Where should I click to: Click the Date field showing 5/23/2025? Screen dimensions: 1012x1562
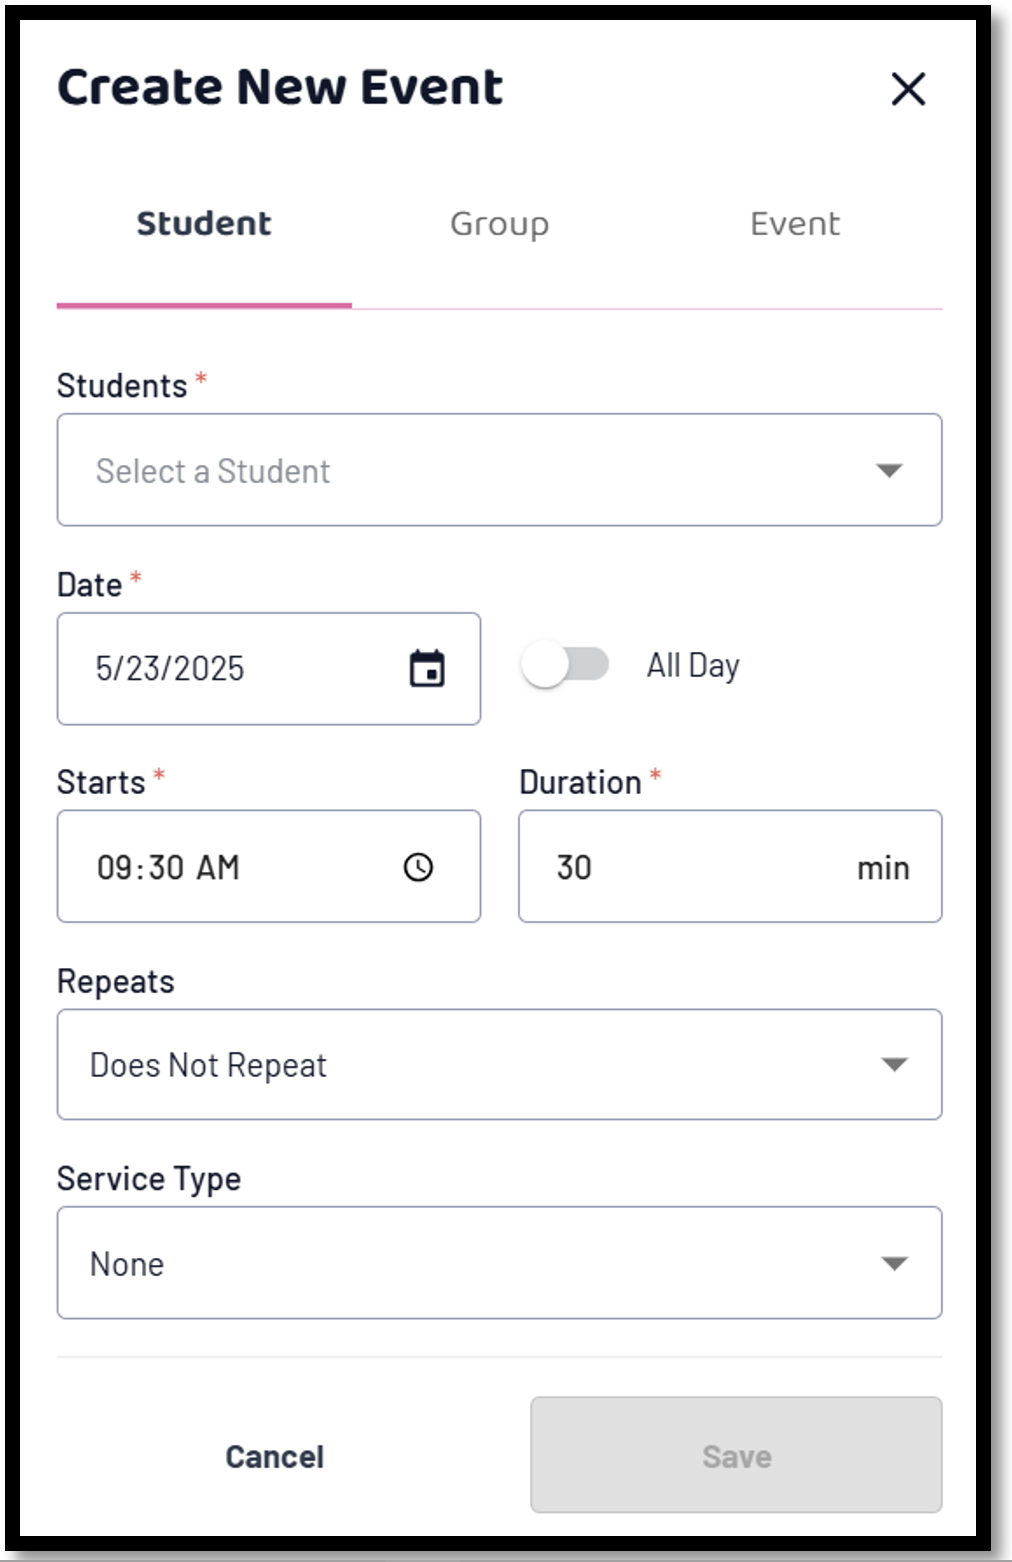(269, 669)
